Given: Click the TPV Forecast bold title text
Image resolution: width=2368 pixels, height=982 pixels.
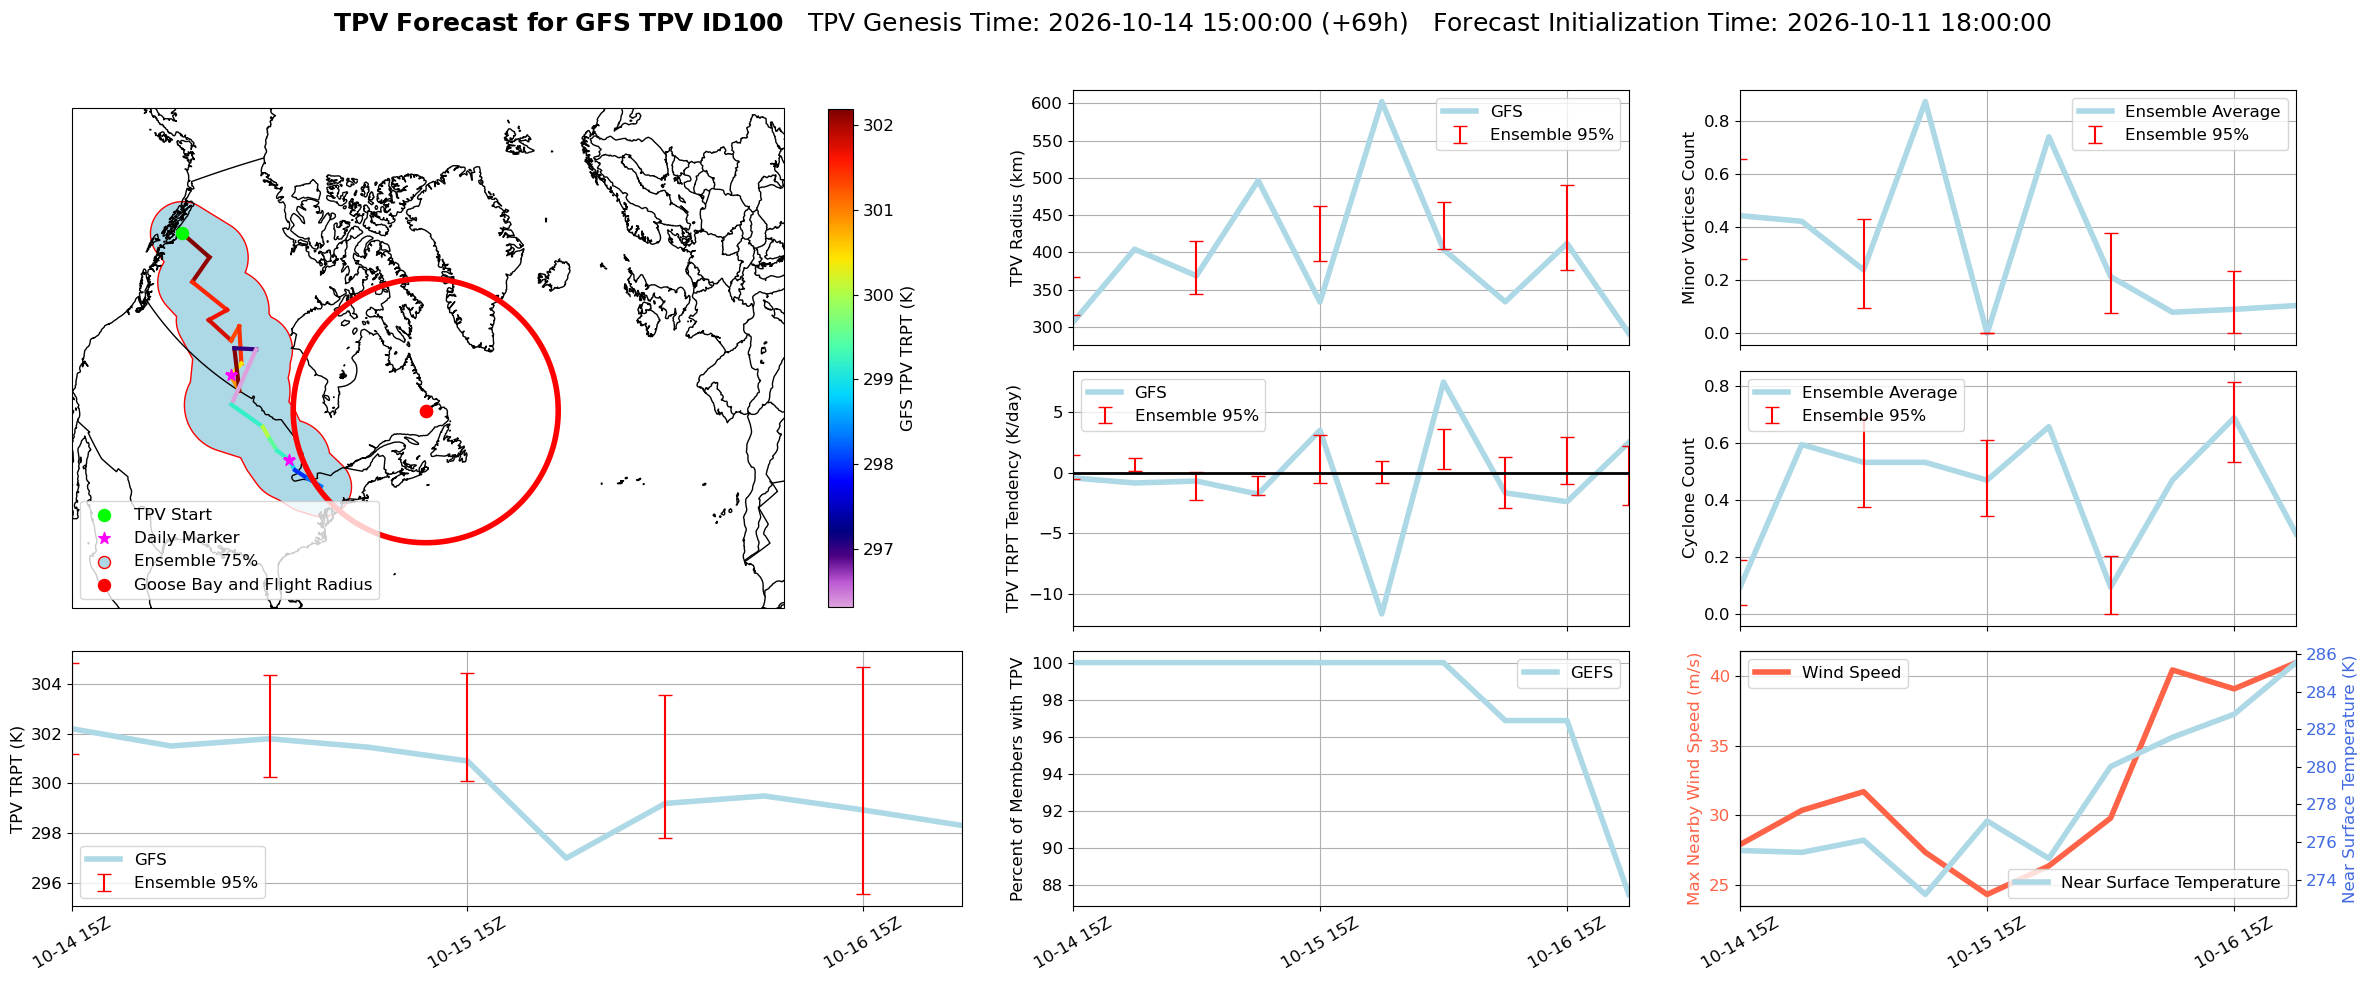Looking at the screenshot, I should 558,23.
